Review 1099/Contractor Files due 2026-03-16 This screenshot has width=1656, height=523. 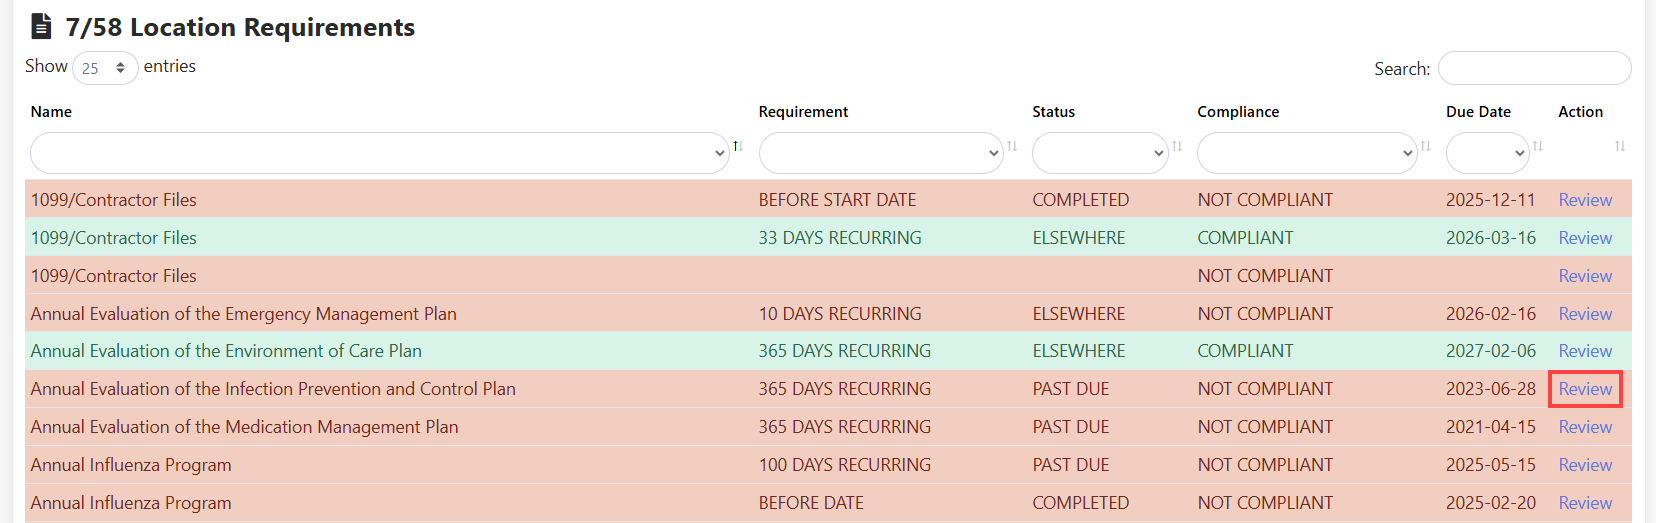pos(1585,238)
